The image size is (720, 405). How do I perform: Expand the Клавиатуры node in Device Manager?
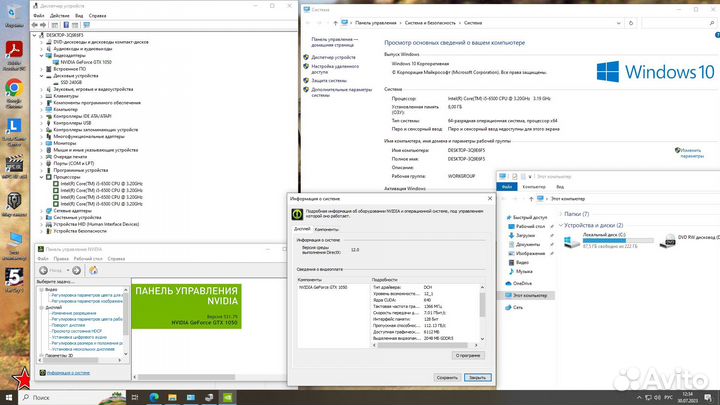coord(42,96)
